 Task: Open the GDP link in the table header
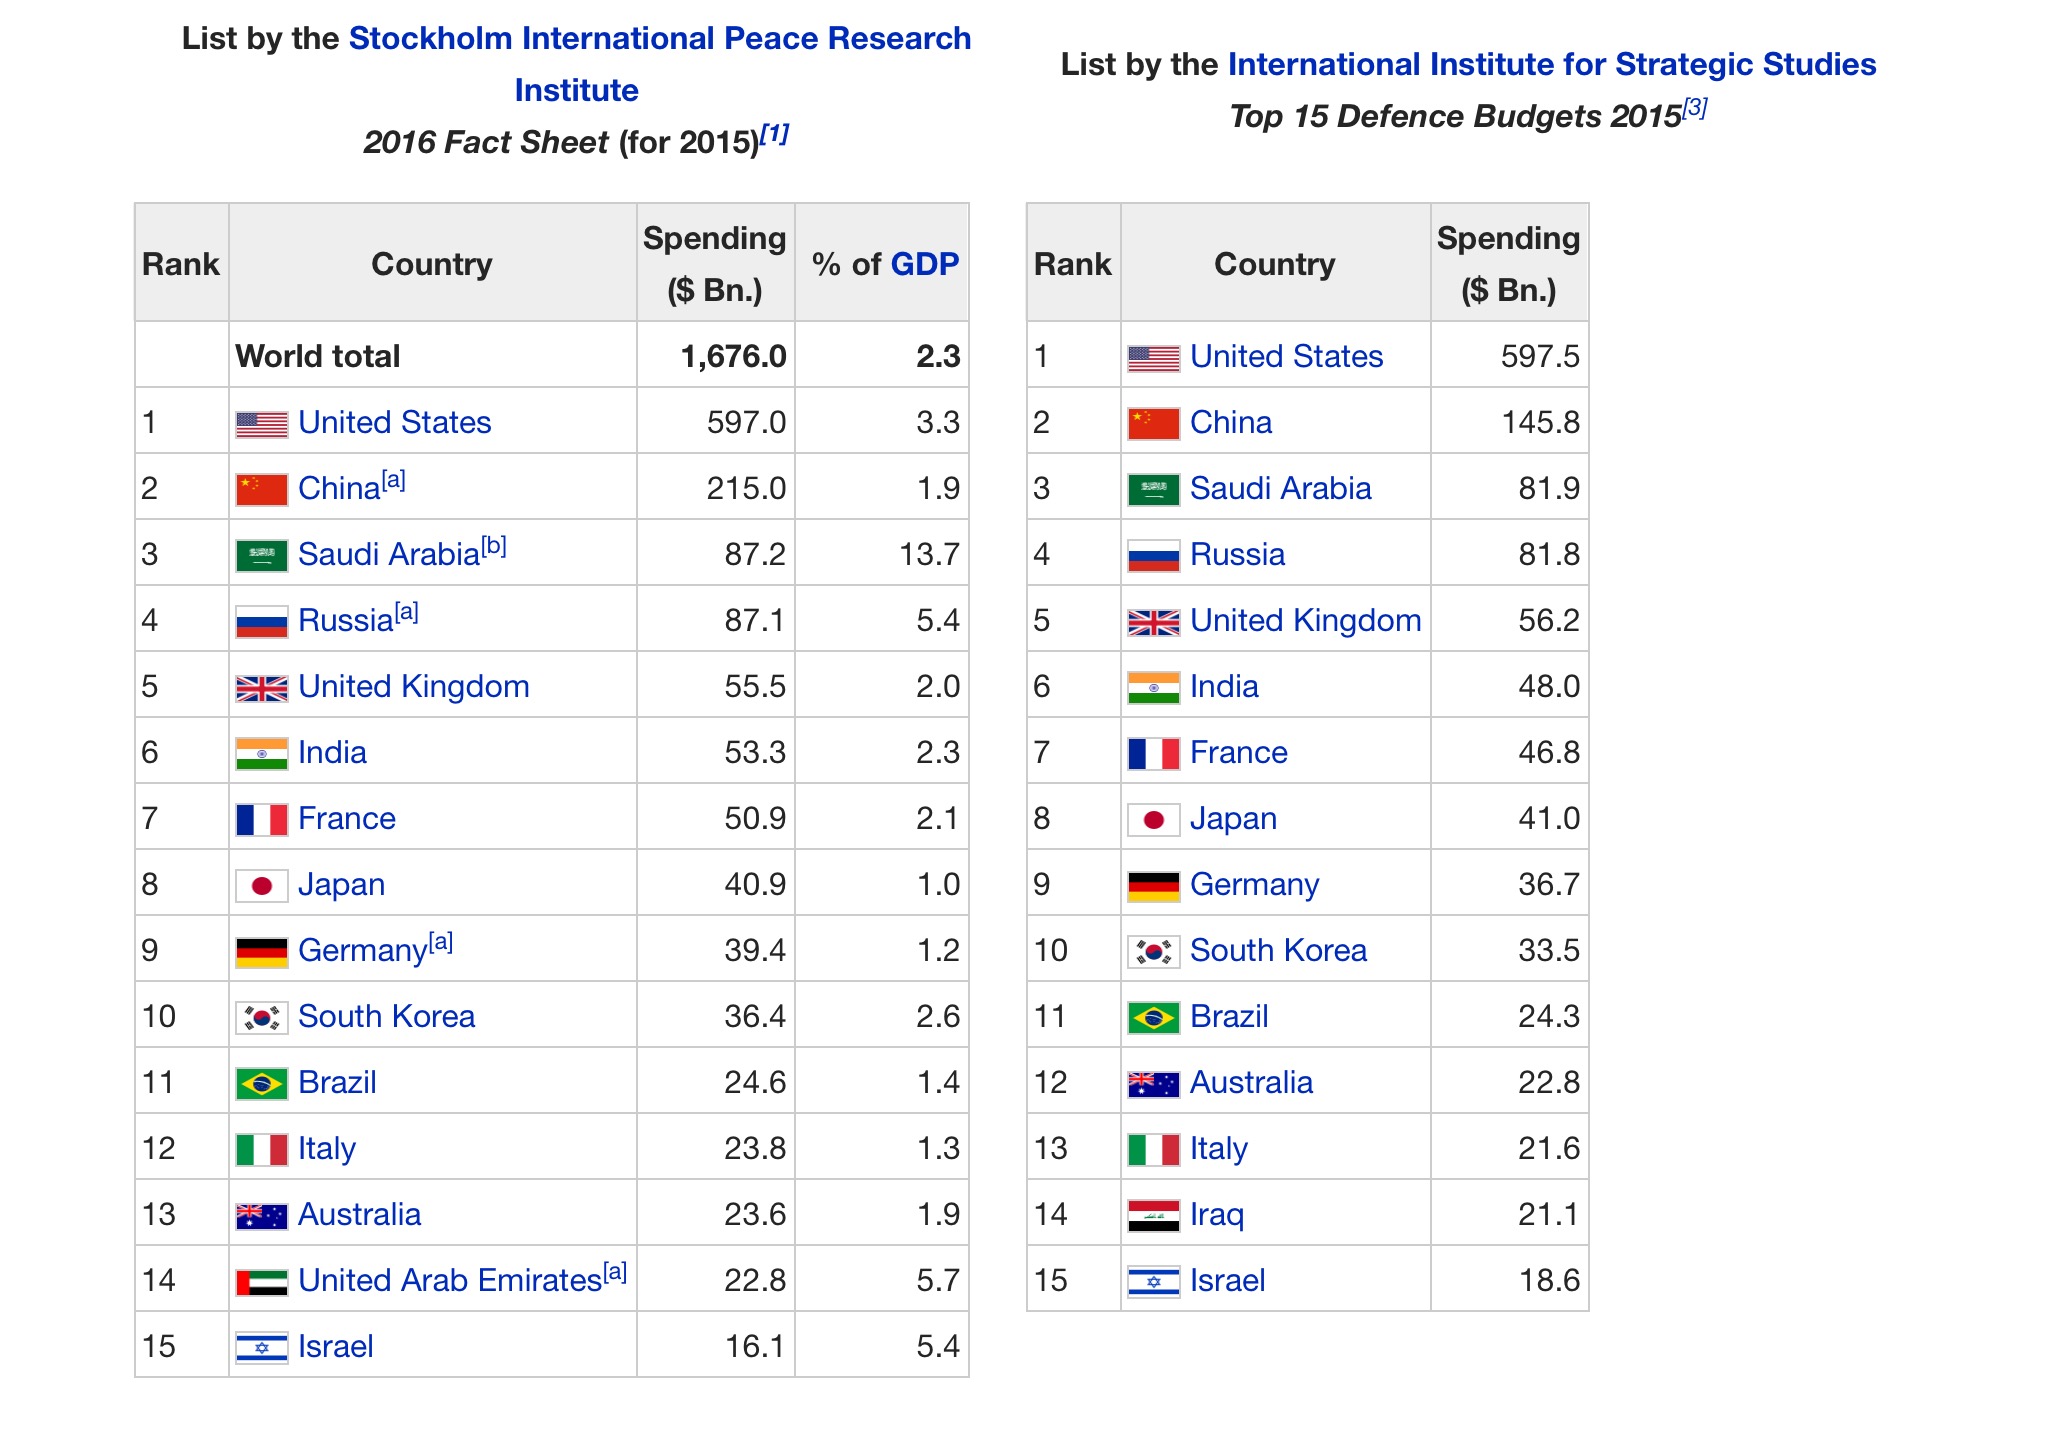pos(925,264)
